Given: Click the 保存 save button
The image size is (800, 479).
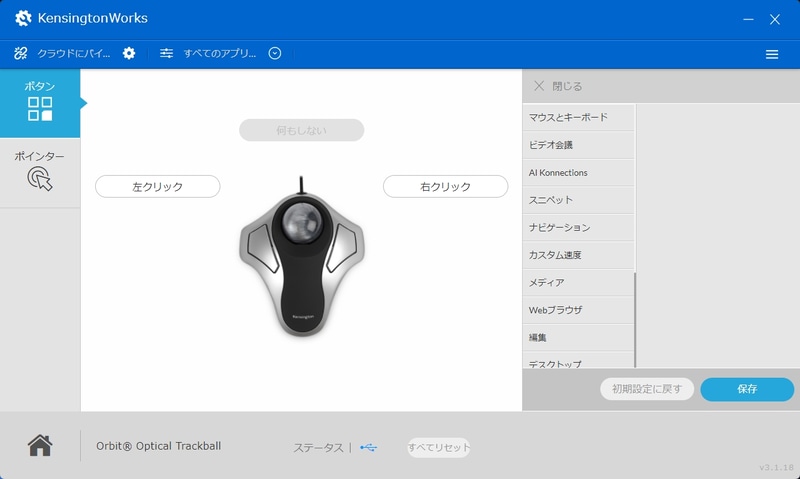Looking at the screenshot, I should pyautogui.click(x=747, y=389).
